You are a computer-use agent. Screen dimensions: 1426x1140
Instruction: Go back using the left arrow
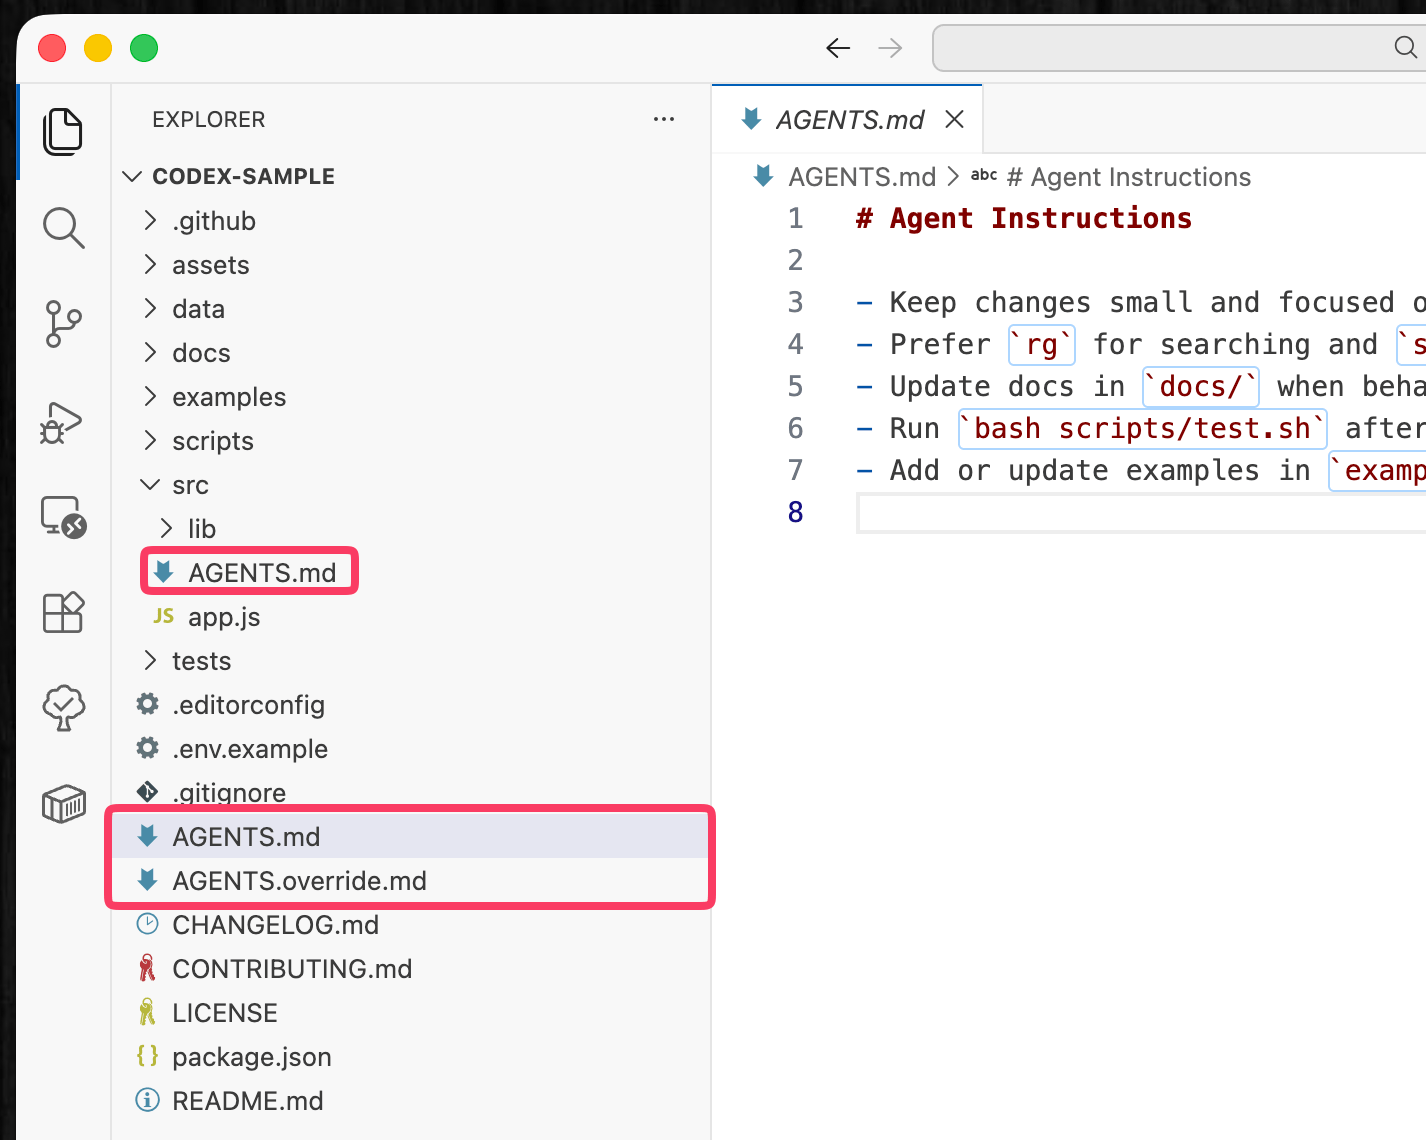tap(837, 48)
